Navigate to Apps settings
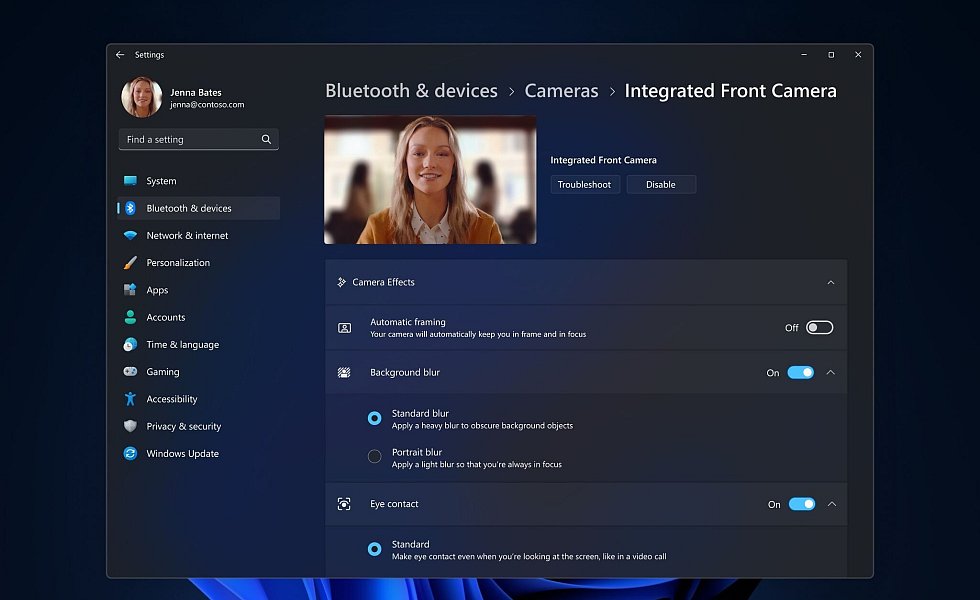Image resolution: width=980 pixels, height=600 pixels. click(199, 290)
